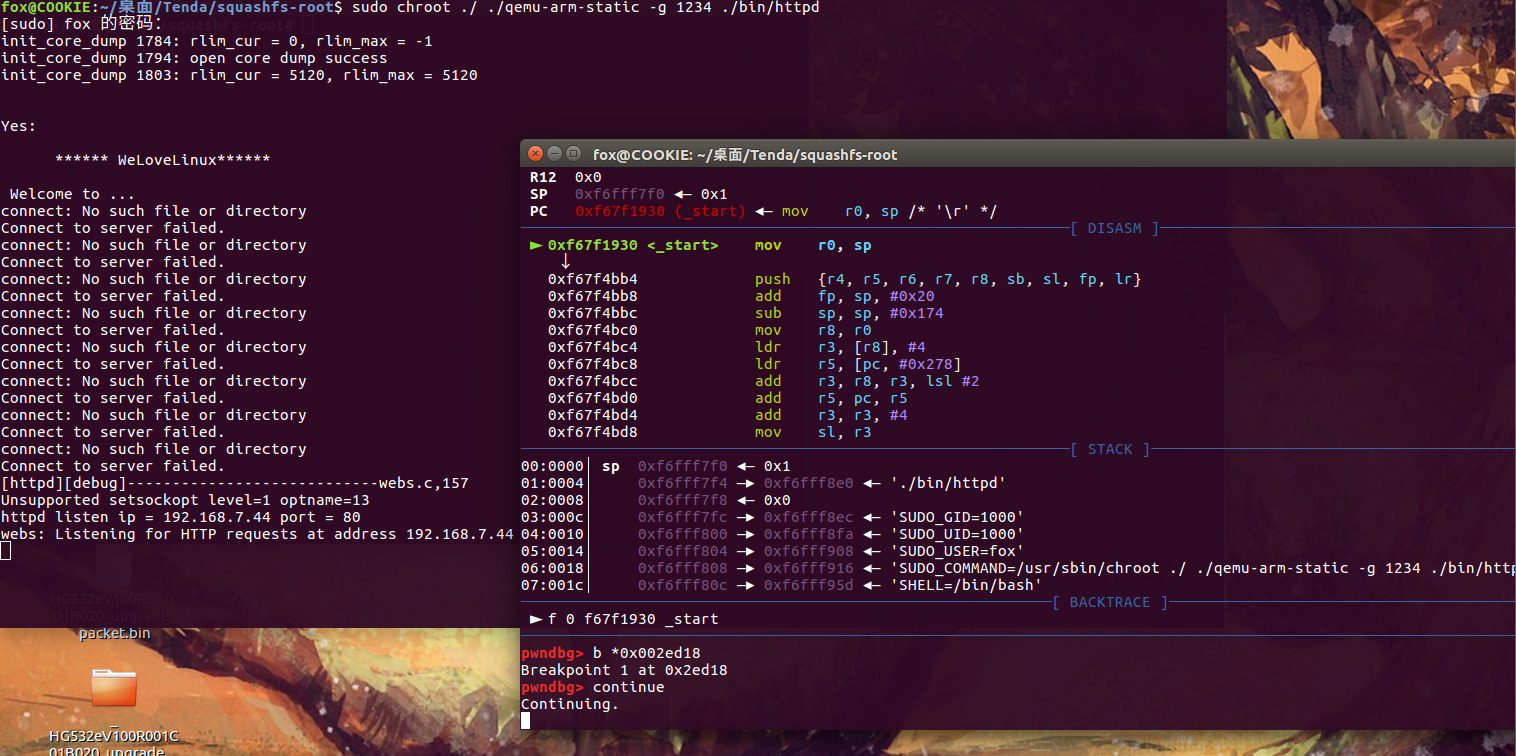Click the cursor block in the pwndbg terminal

click(525, 721)
